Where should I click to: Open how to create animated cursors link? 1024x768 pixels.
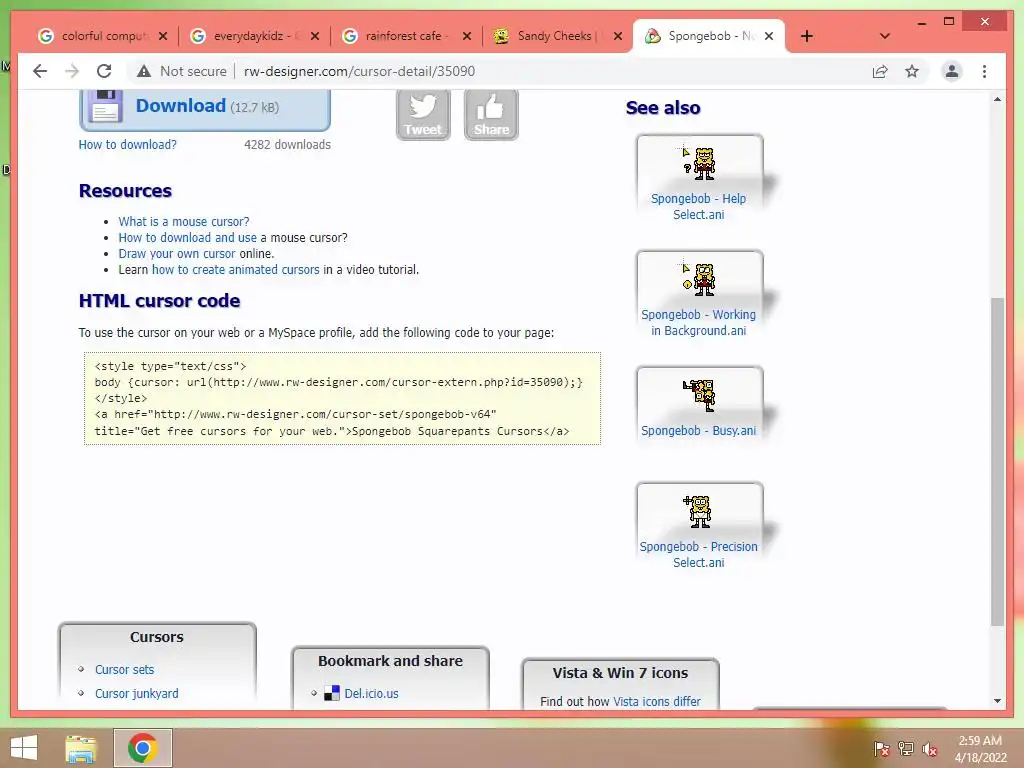click(235, 270)
